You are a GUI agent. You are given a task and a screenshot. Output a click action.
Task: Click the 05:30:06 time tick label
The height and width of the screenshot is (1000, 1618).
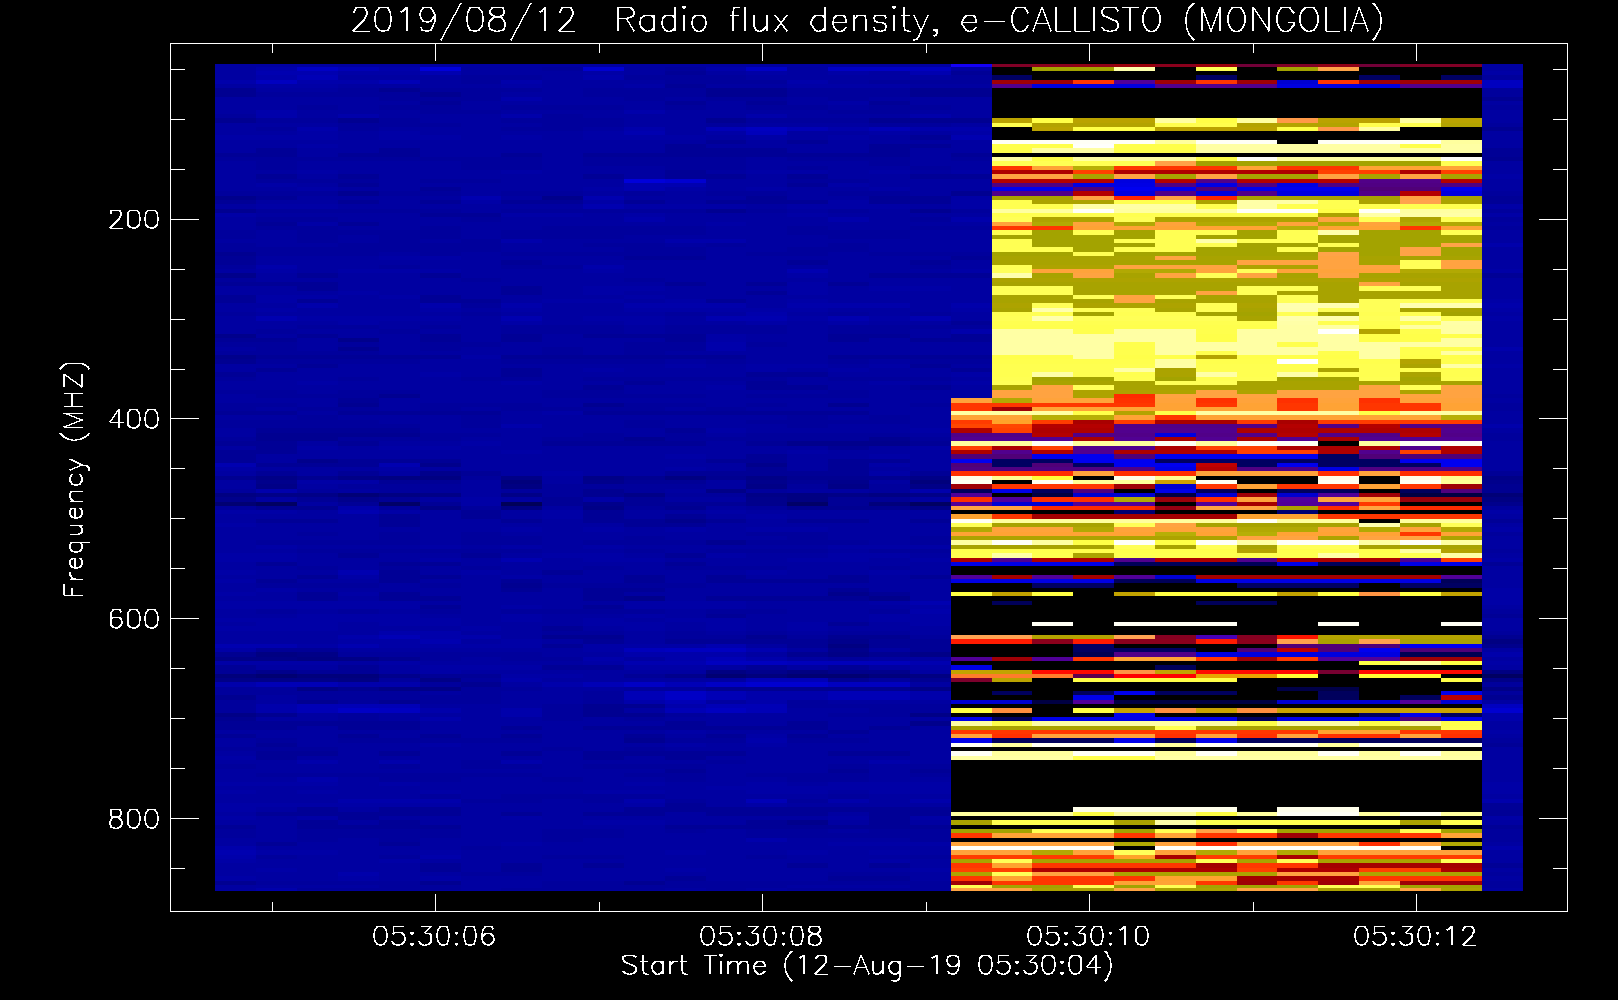[x=434, y=936]
